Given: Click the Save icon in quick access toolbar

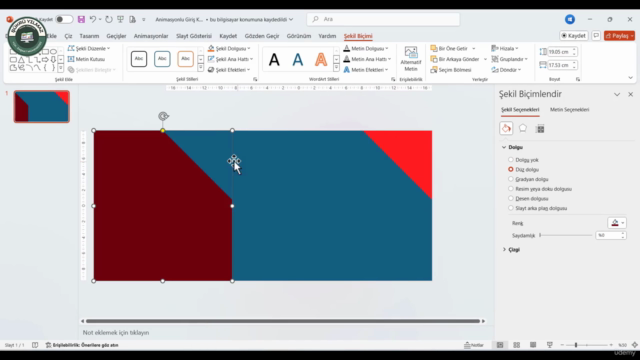Looking at the screenshot, I should (x=81, y=19).
